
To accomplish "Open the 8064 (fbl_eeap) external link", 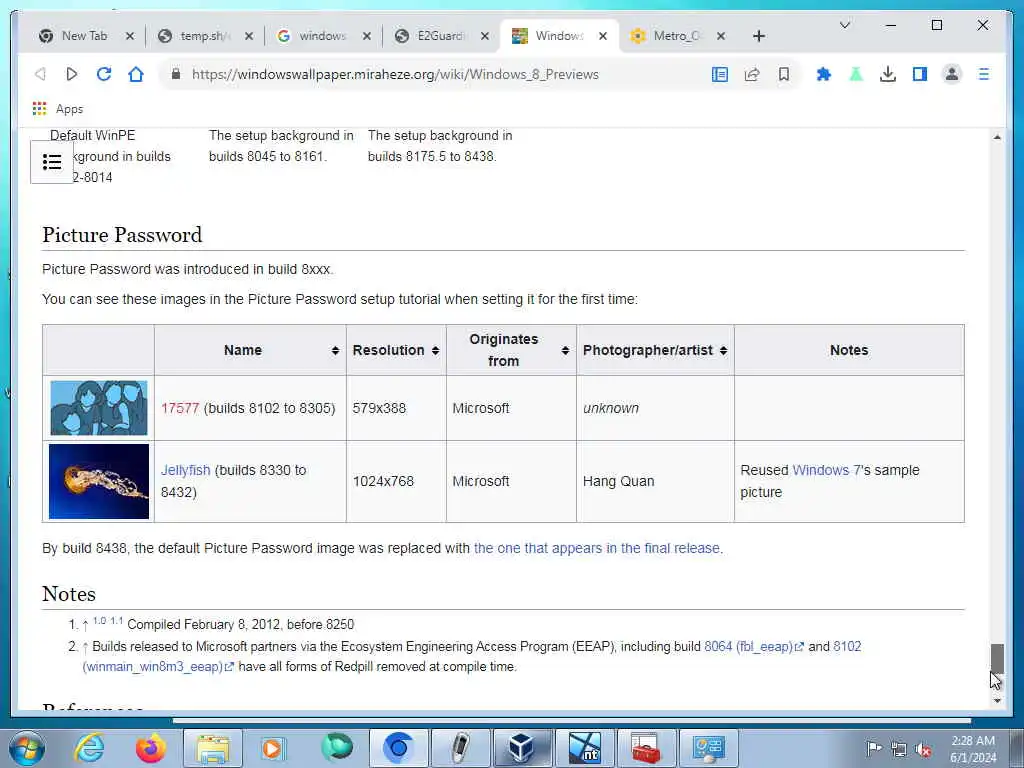I will pyautogui.click(x=754, y=647).
